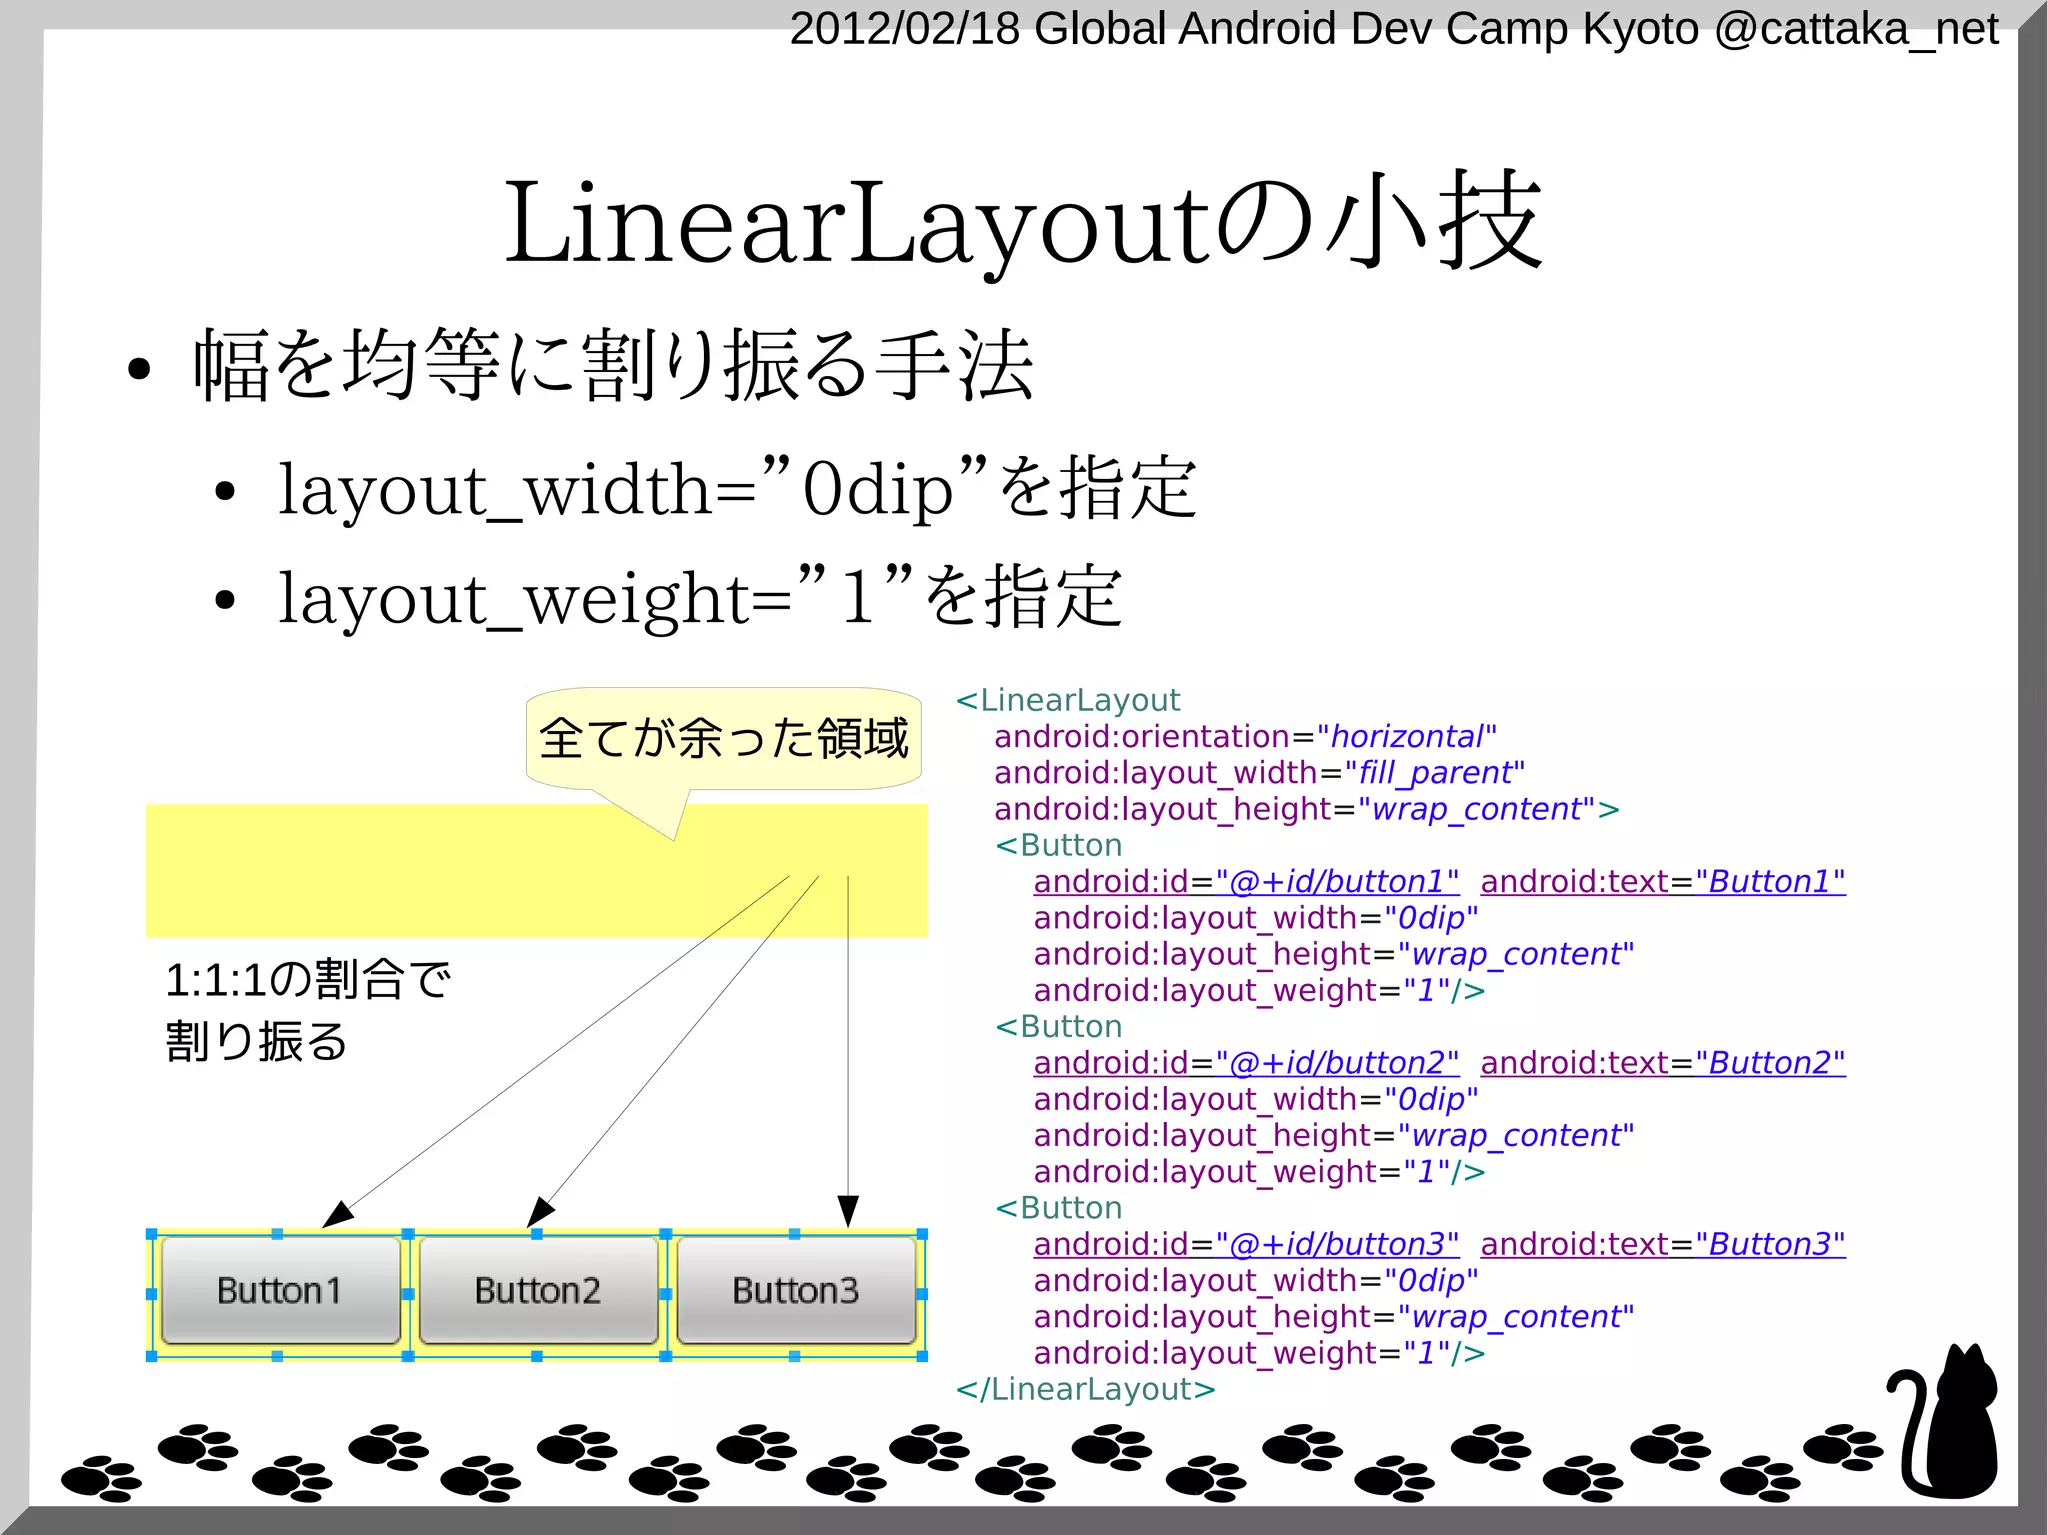Click the Button1 button in layout preview
The image size is (2048, 1535).
[280, 1291]
